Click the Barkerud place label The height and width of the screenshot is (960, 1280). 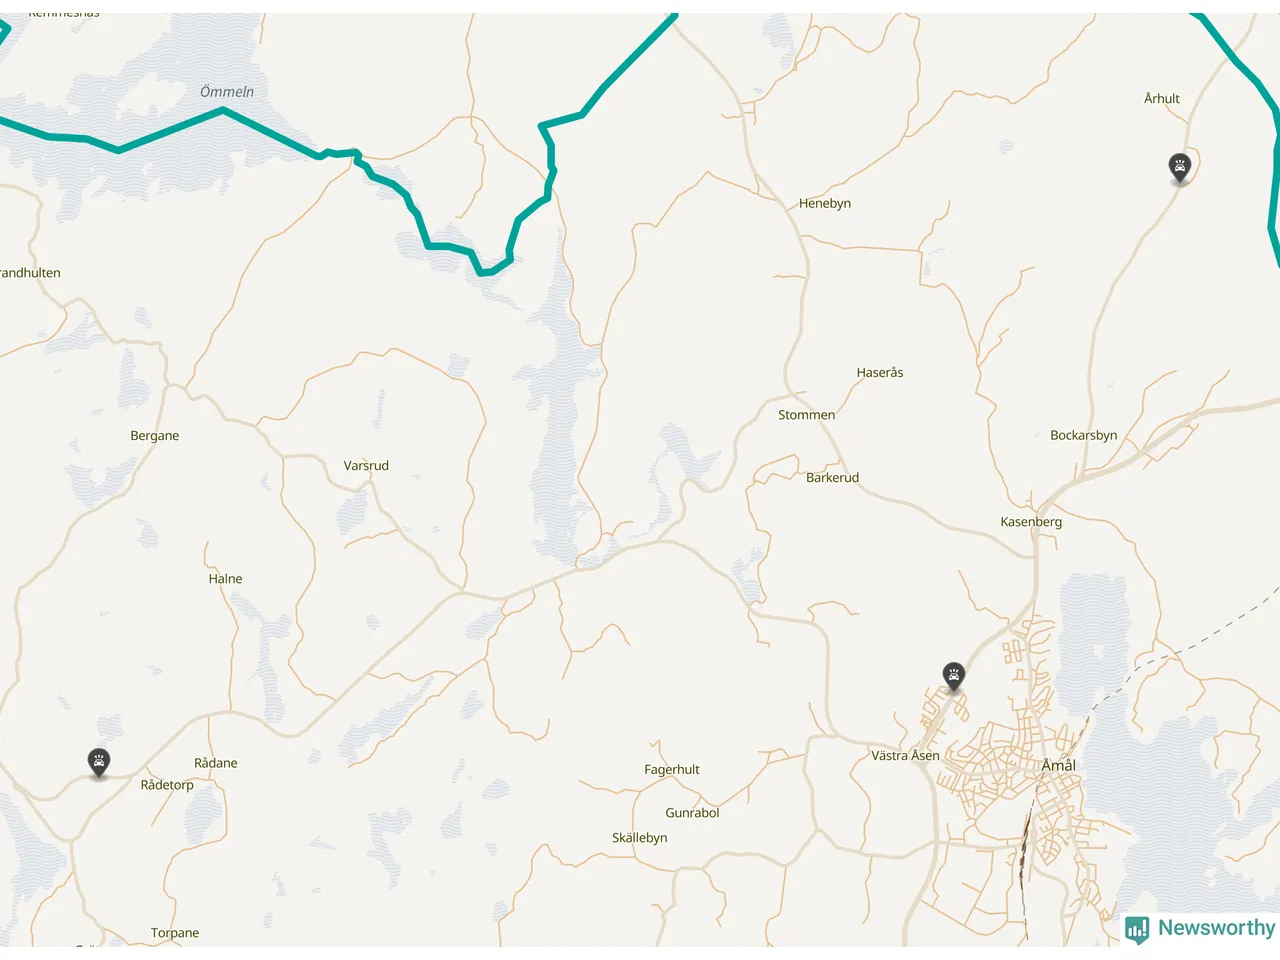click(832, 478)
